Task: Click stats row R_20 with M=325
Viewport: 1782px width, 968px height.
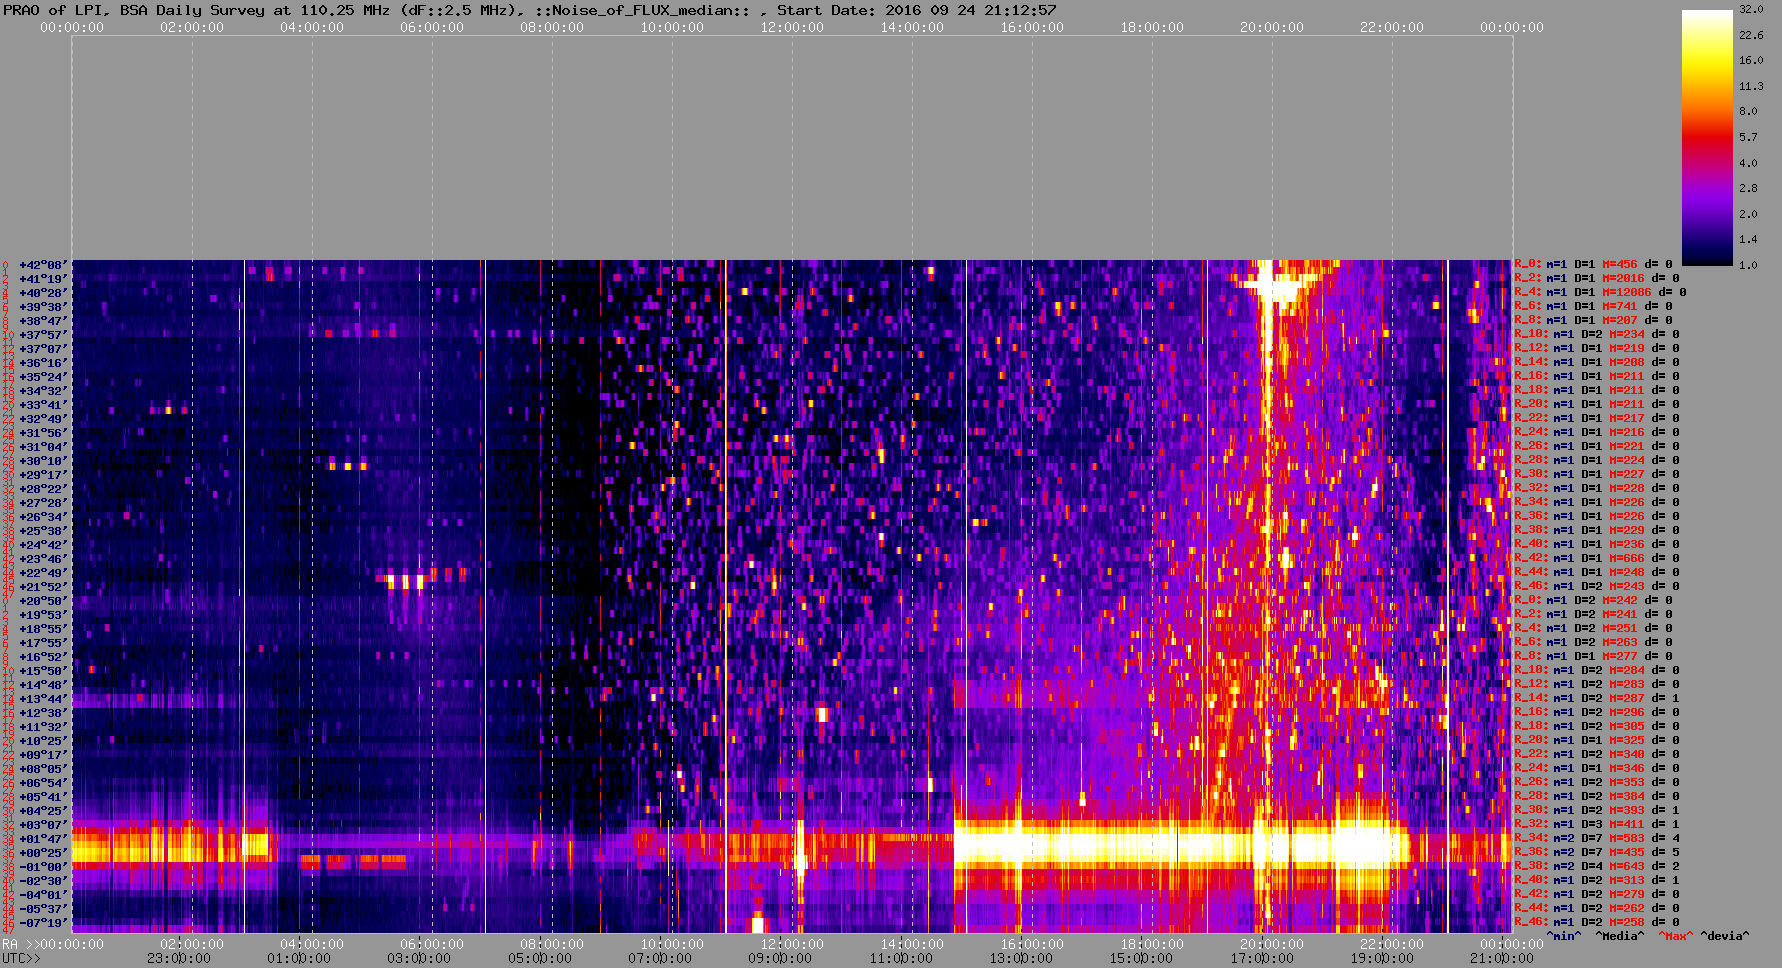Action: click(x=1597, y=741)
